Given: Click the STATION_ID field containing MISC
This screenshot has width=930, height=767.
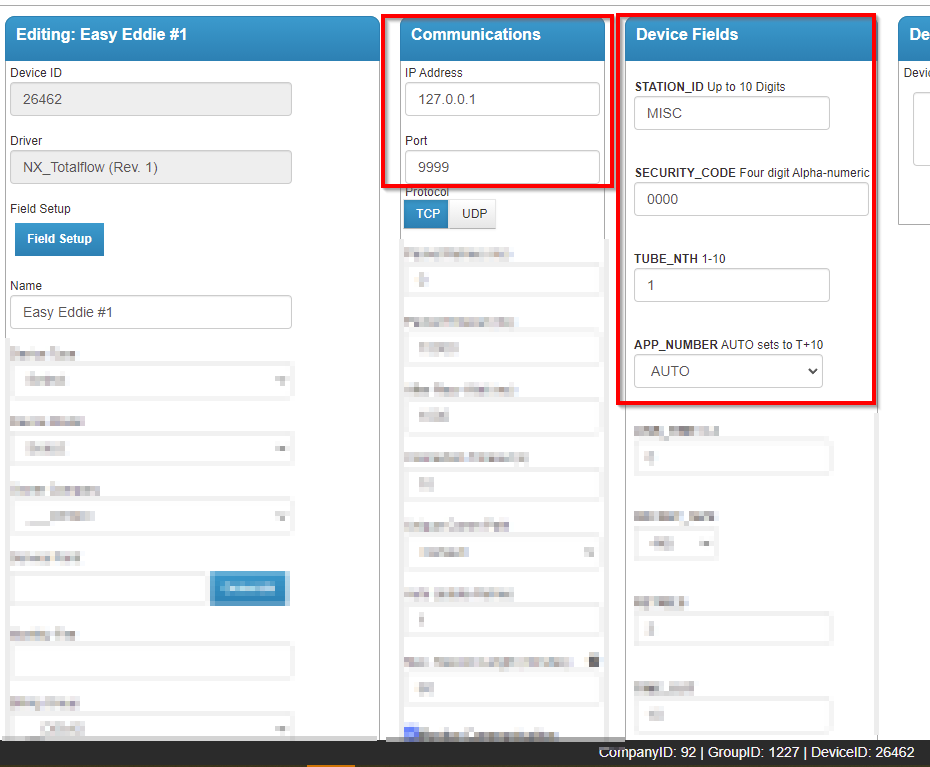Looking at the screenshot, I should (731, 113).
